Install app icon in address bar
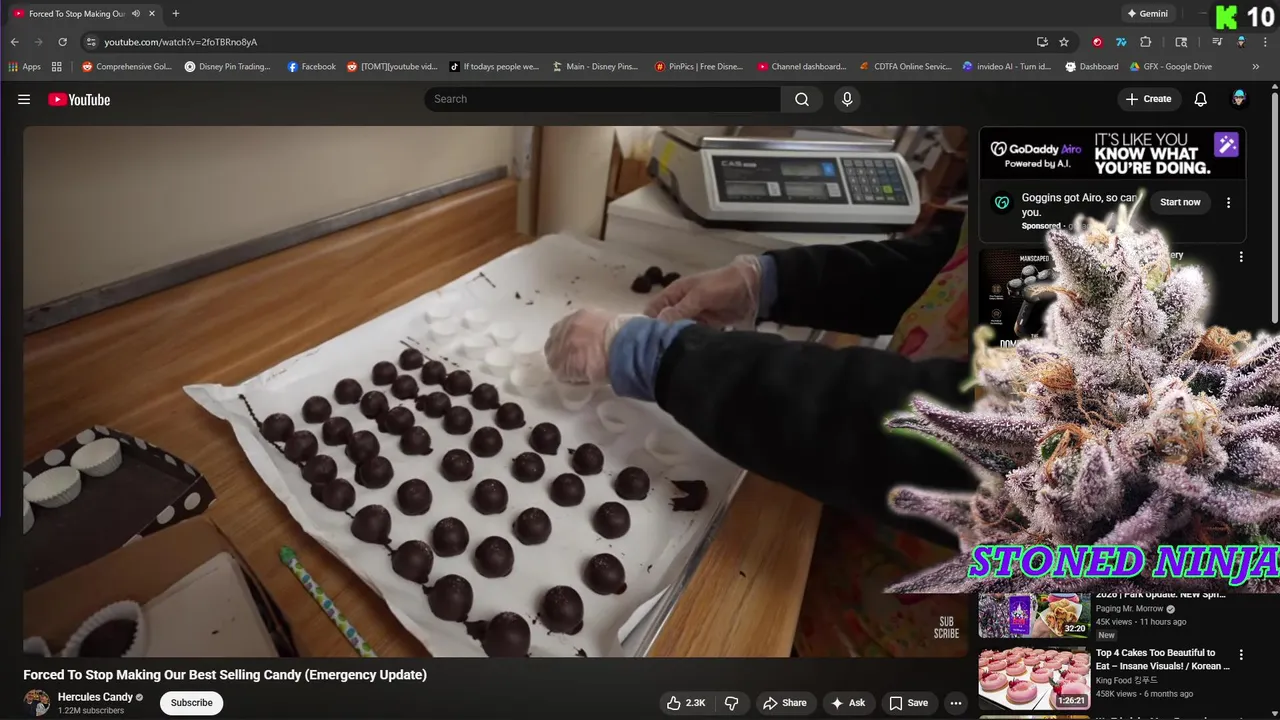Image resolution: width=1280 pixels, height=720 pixels. 1042,42
